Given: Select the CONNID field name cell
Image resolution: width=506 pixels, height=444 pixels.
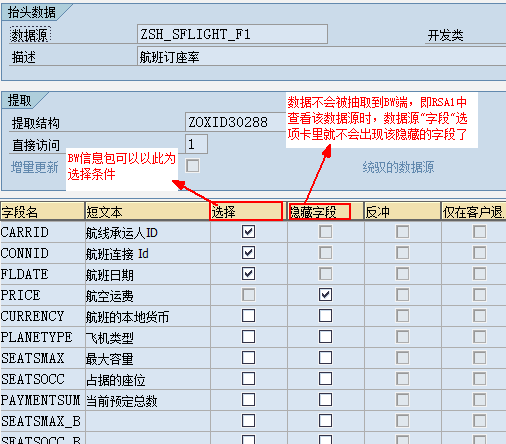Looking at the screenshot, I should pos(42,253).
